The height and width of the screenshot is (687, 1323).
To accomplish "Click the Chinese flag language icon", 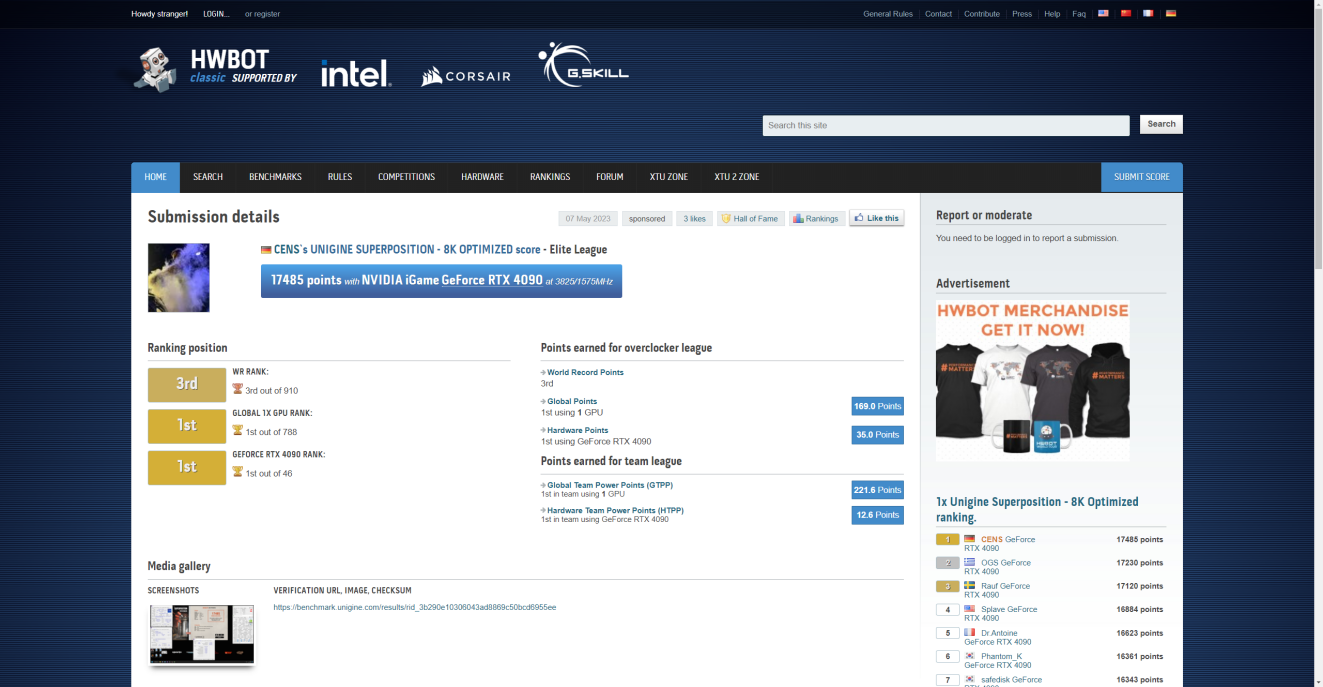I will coord(1126,14).
